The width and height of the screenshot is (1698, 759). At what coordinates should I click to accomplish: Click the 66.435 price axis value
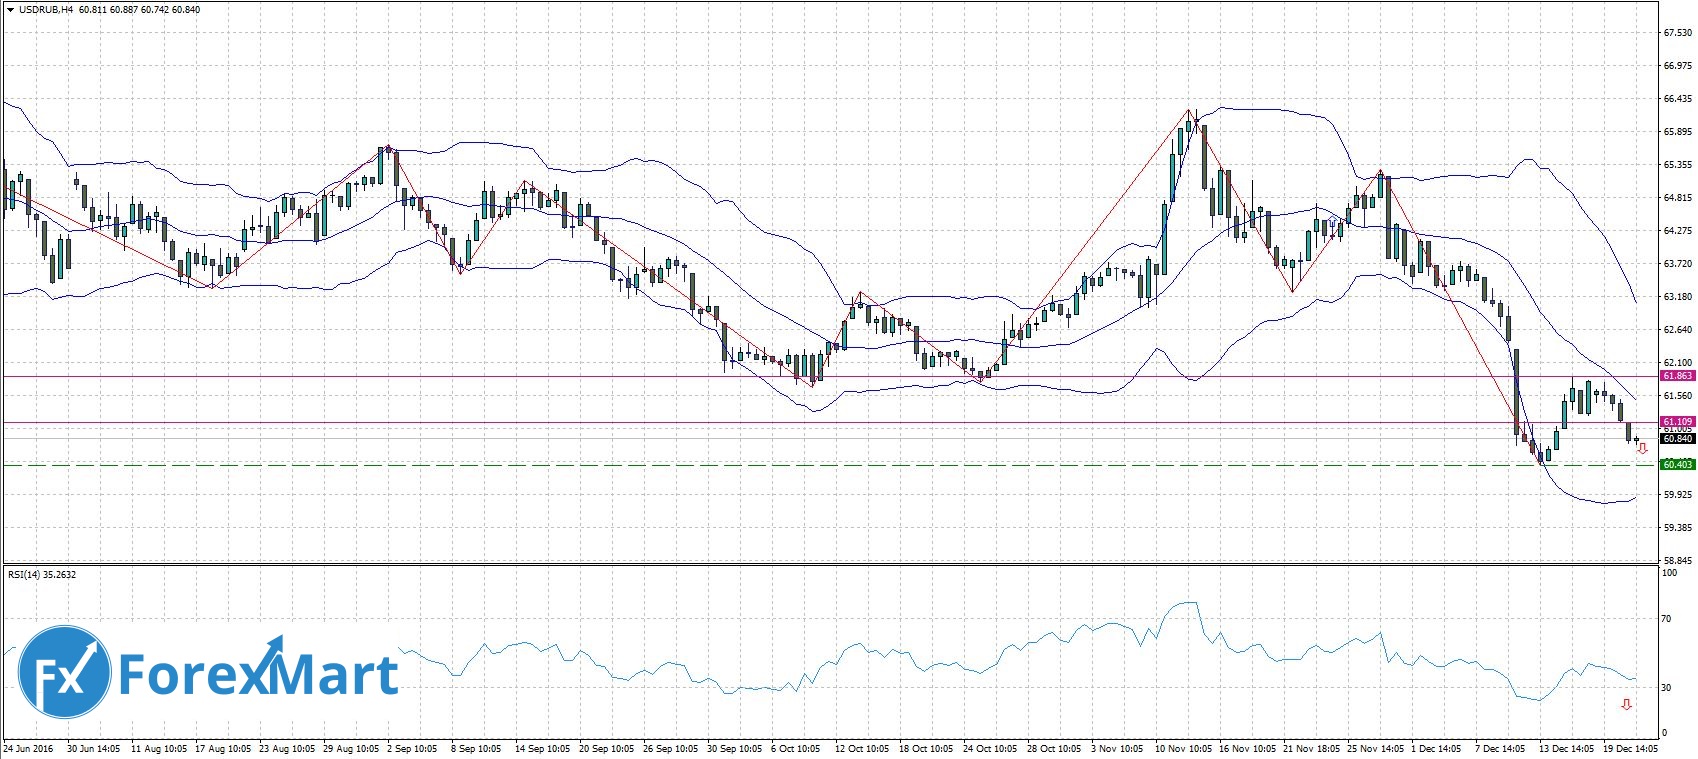click(x=1677, y=99)
